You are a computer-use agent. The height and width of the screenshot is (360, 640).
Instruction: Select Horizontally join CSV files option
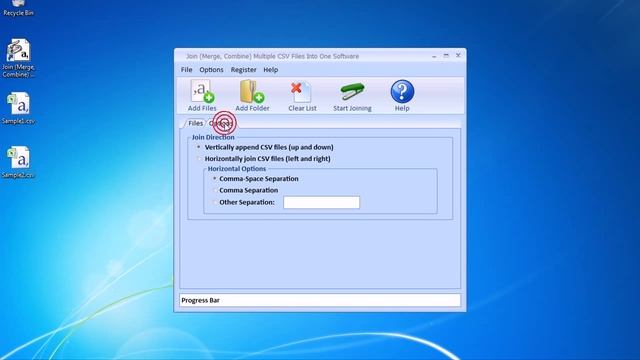coord(199,158)
